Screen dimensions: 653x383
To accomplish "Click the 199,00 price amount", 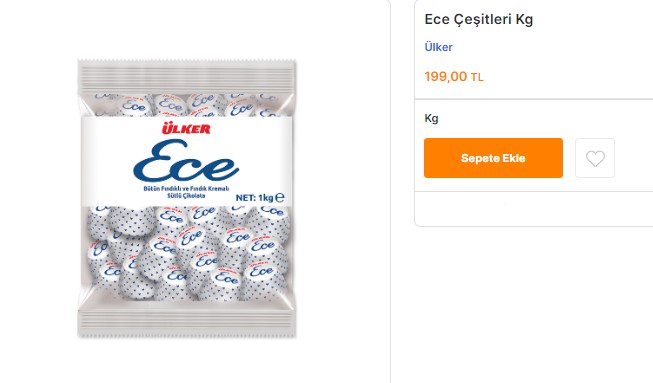I will (x=446, y=77).
